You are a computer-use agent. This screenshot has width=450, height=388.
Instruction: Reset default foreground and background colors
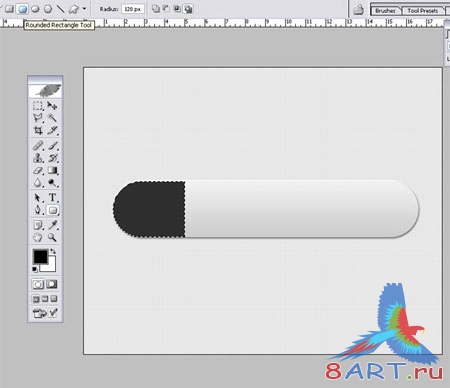[35, 269]
